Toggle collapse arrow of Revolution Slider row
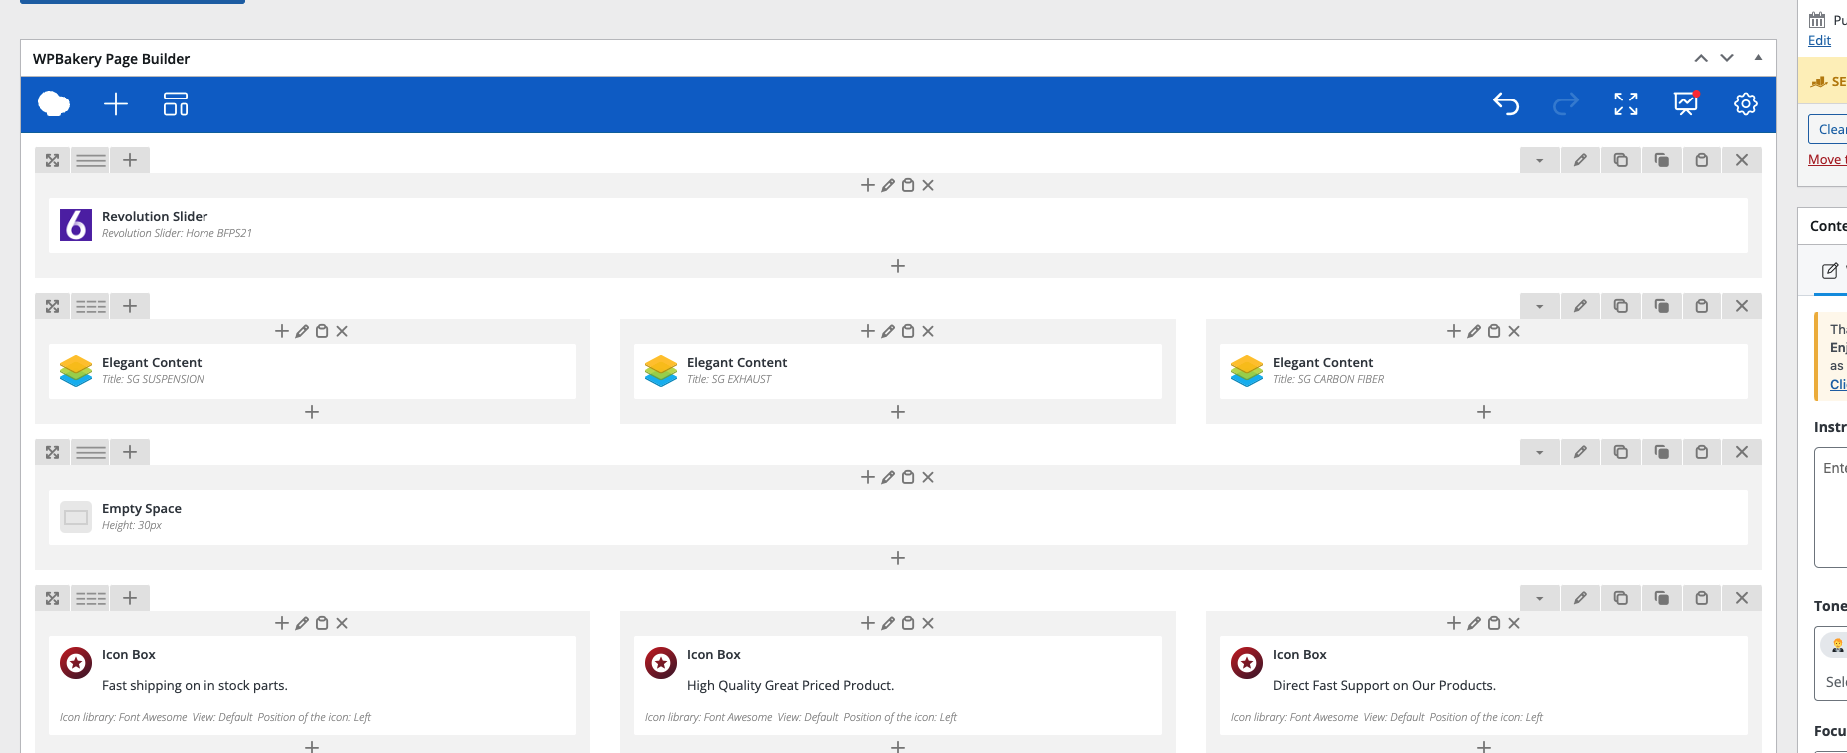Viewport: 1847px width, 753px height. coord(1540,160)
